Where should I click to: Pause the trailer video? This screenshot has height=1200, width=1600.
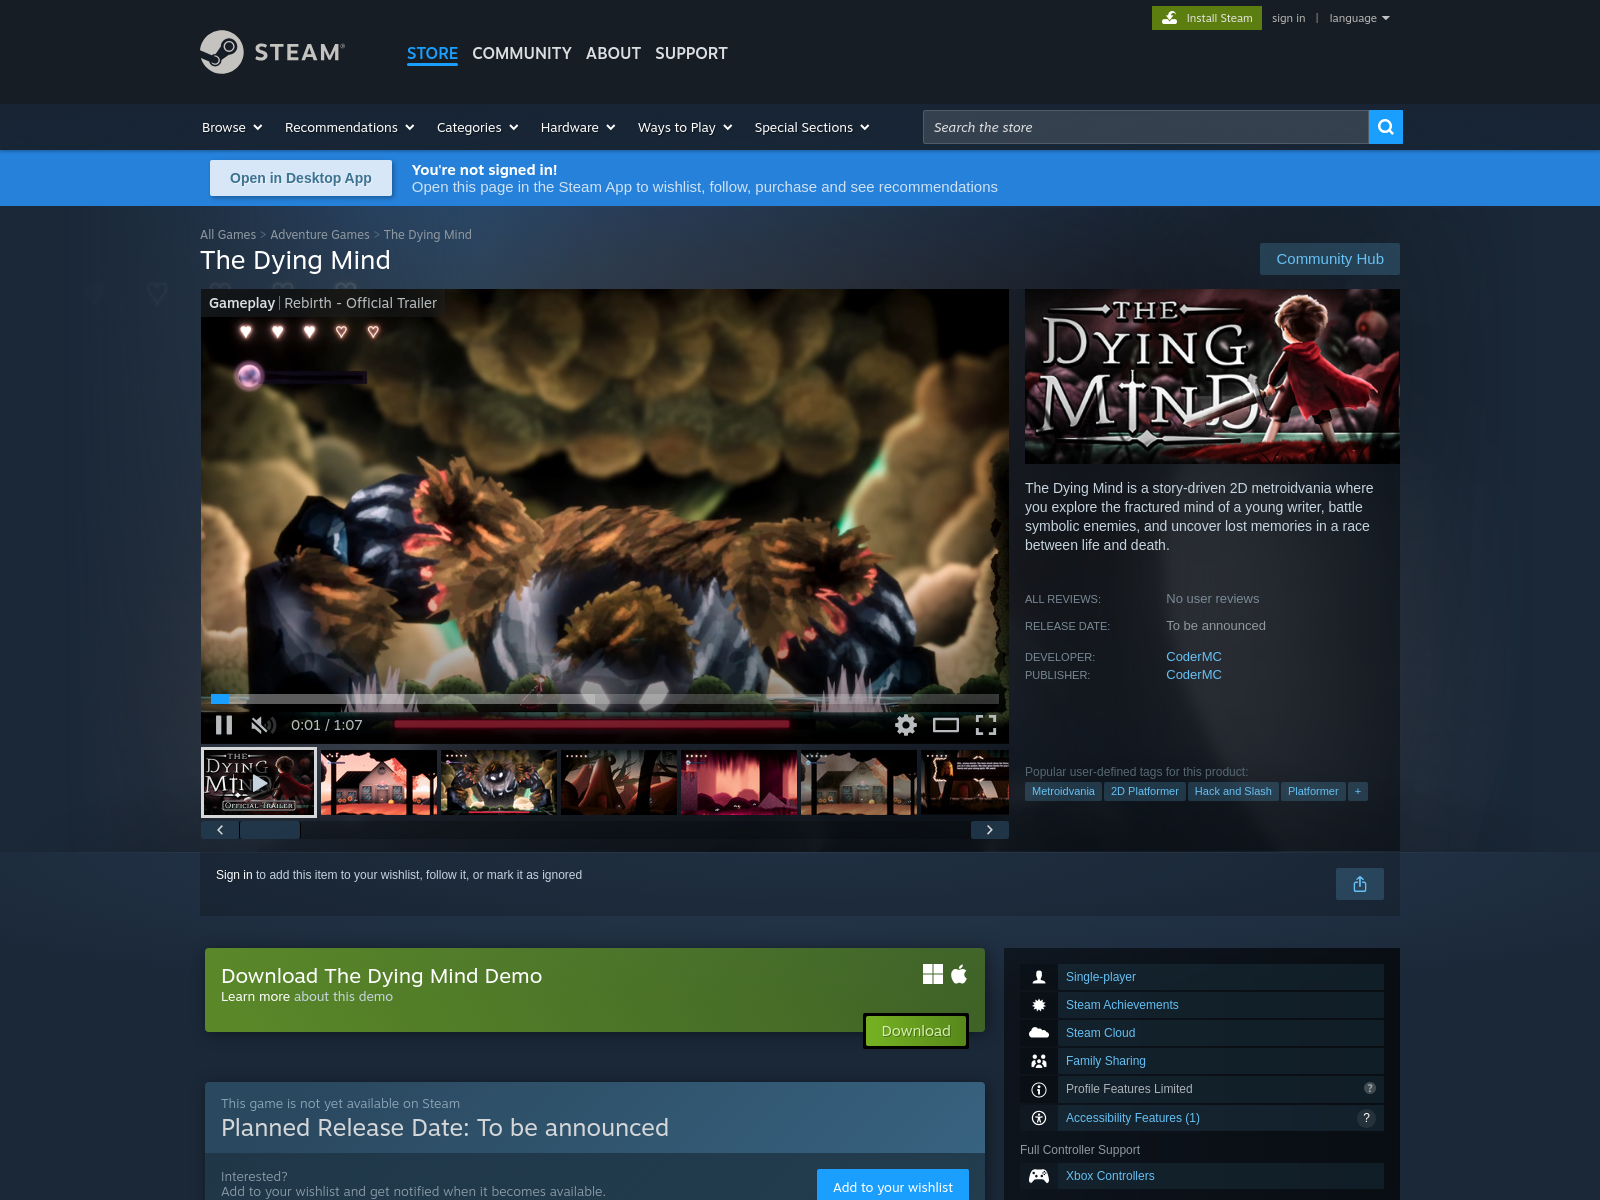point(224,725)
